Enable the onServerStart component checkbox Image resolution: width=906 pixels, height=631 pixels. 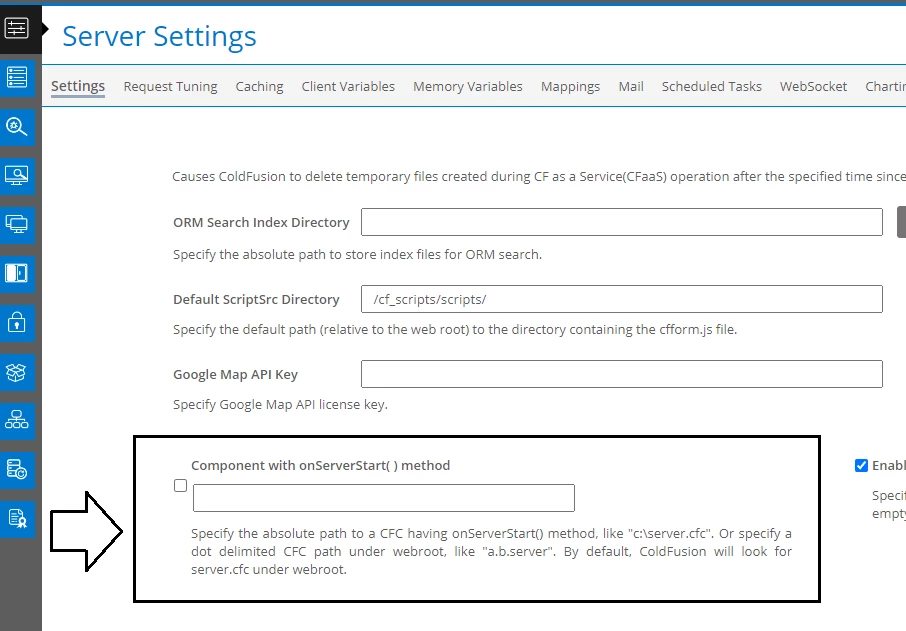coord(180,485)
